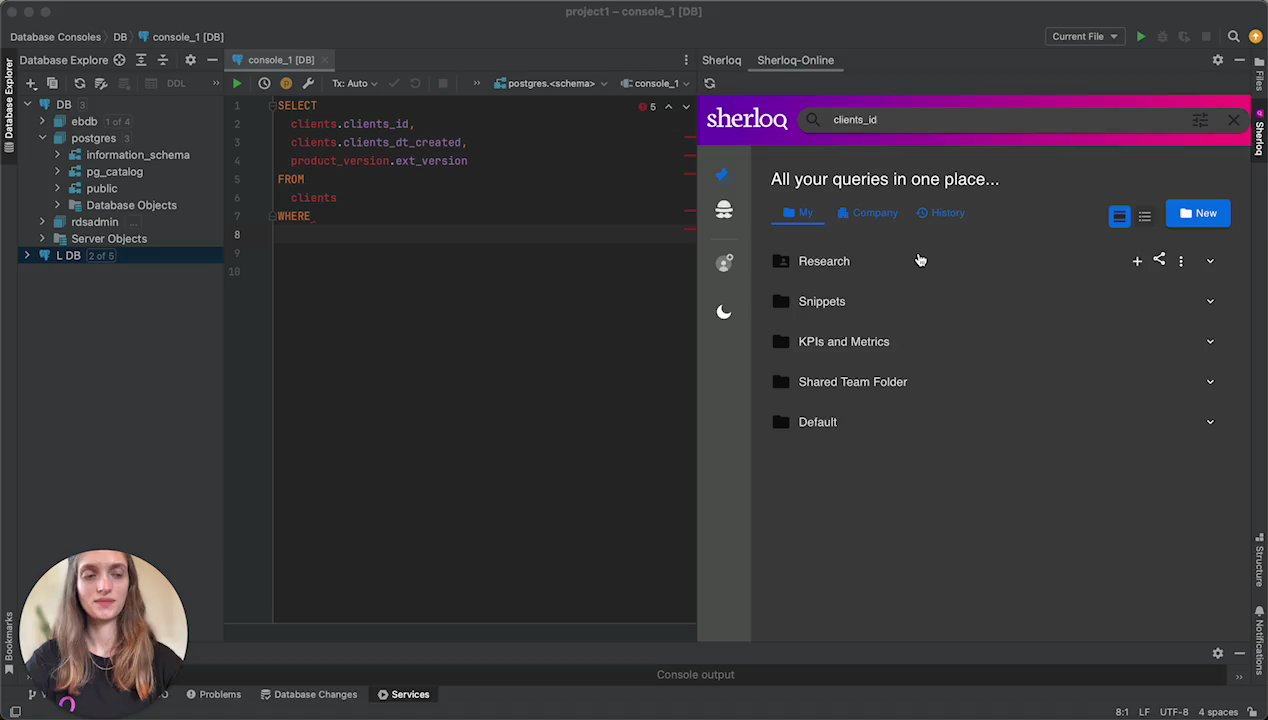
Task: Select the rdsadmin tree item
Action: (x=95, y=222)
